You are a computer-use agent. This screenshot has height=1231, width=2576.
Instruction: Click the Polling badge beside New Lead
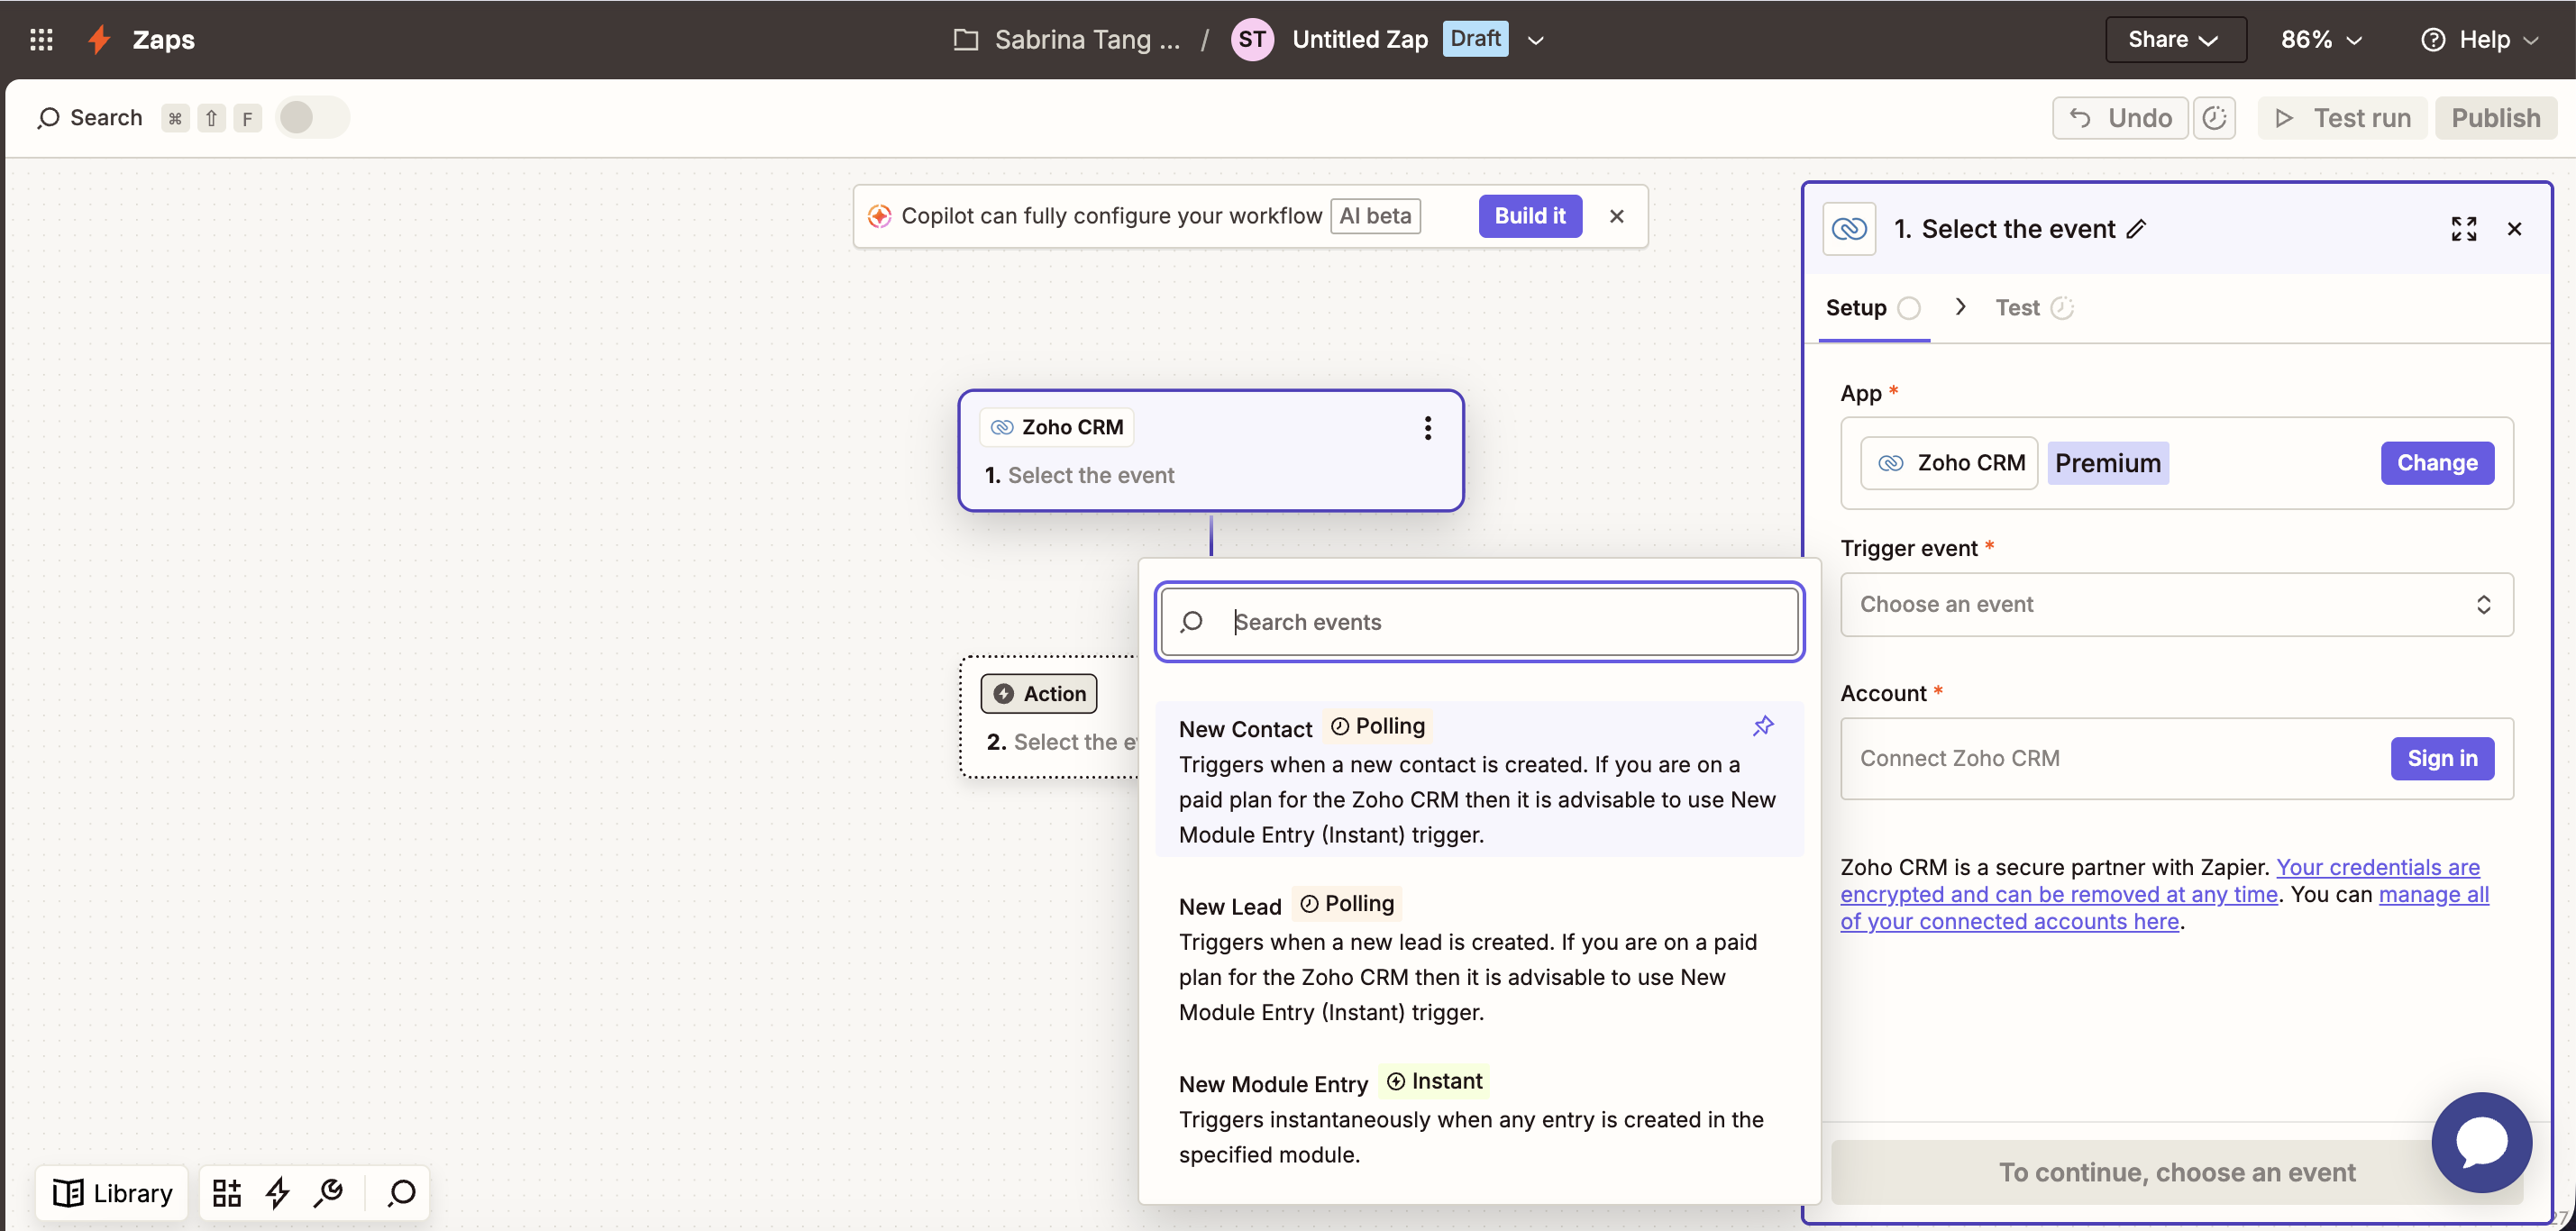pos(1346,904)
